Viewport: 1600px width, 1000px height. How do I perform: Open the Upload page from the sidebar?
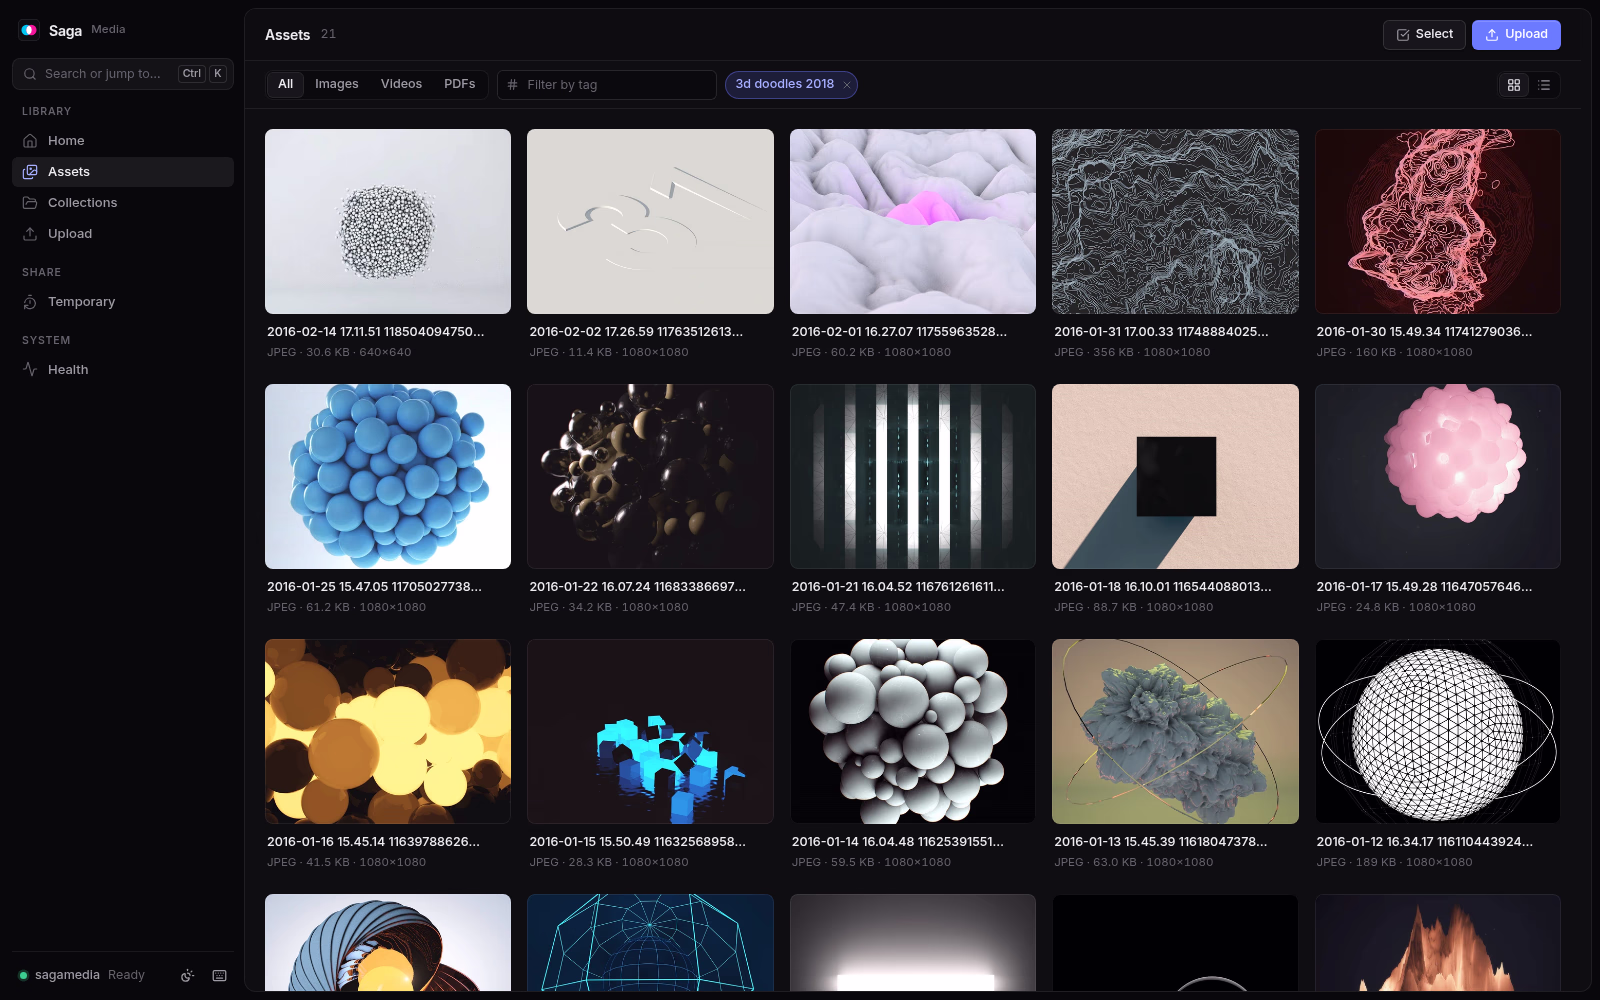tap(123, 234)
